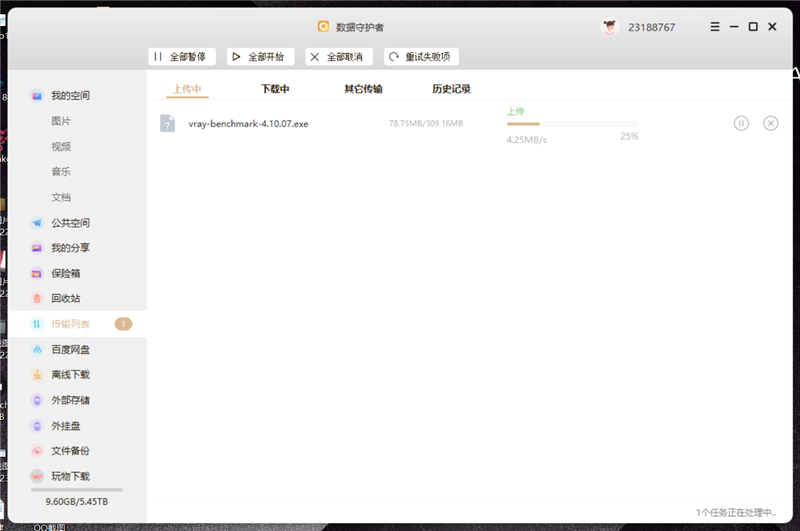
Task: Click the 全部开始 button
Action: pyautogui.click(x=261, y=57)
